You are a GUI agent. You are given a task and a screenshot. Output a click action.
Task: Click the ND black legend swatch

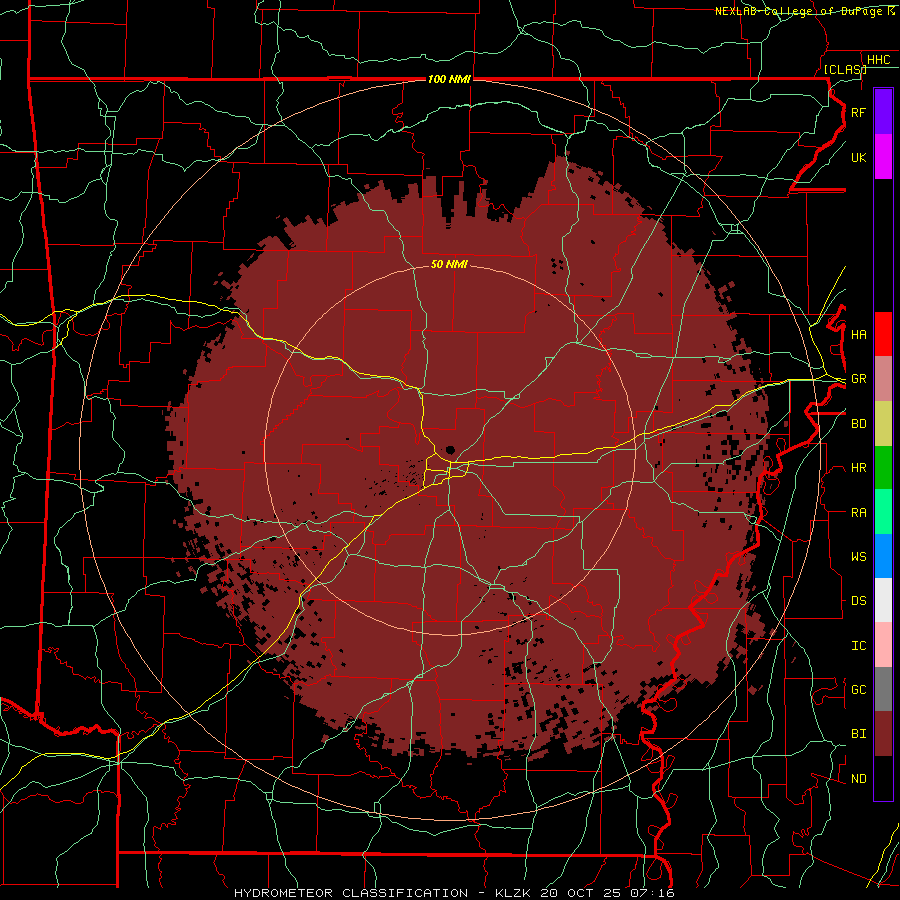click(x=883, y=778)
